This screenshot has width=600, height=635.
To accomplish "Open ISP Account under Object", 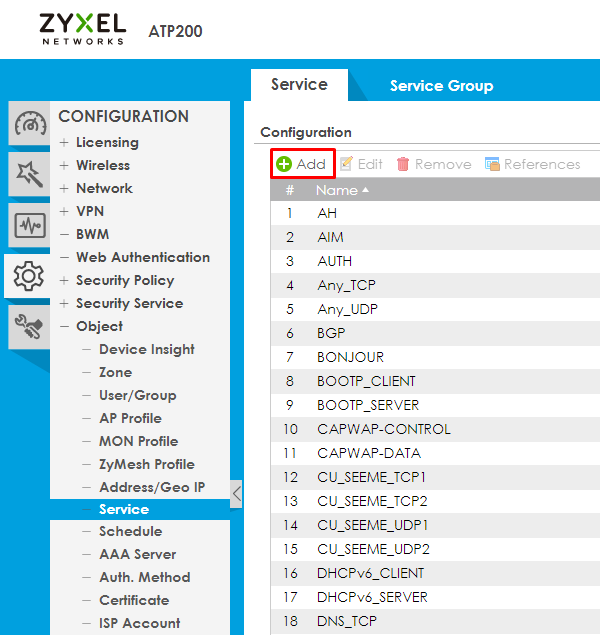I will click(139, 623).
